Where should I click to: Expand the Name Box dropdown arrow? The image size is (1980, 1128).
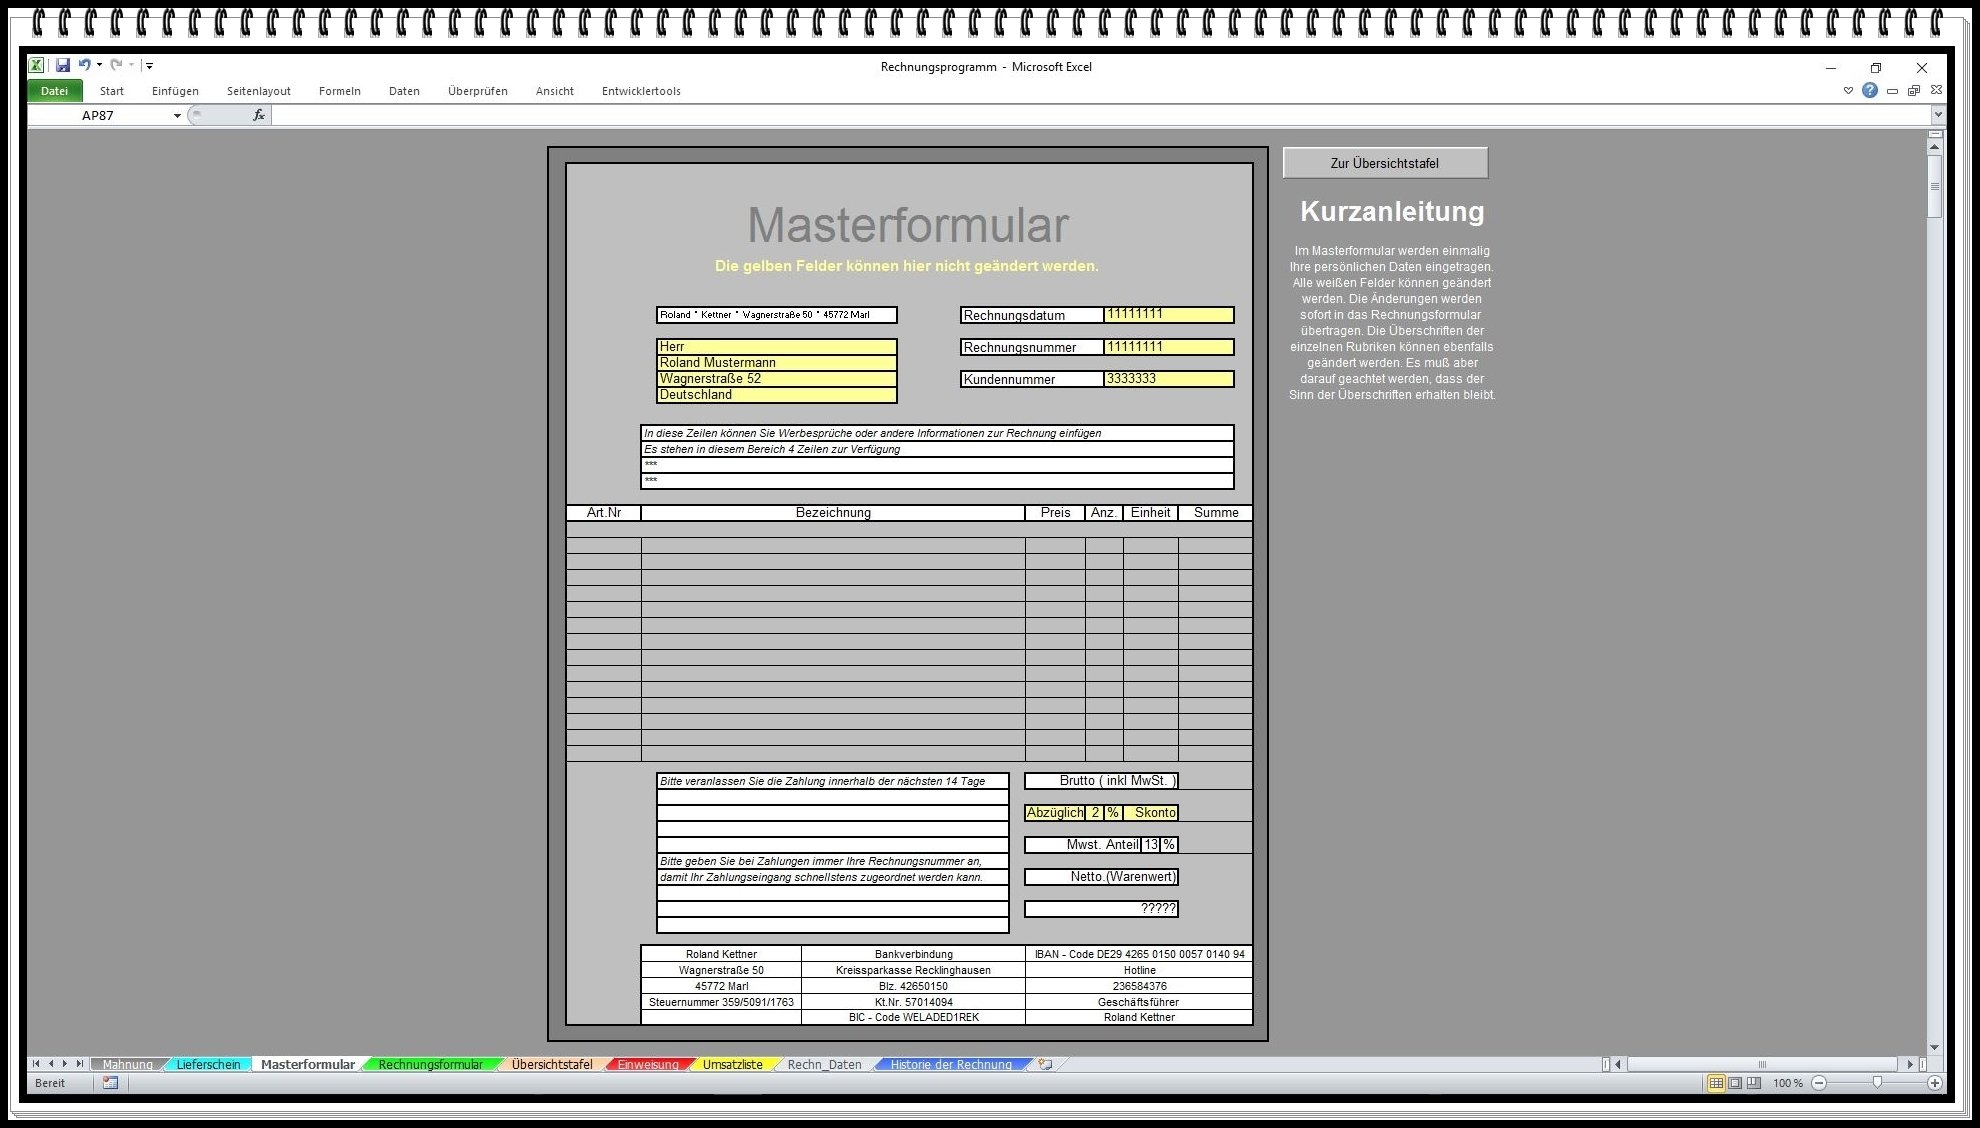[177, 116]
